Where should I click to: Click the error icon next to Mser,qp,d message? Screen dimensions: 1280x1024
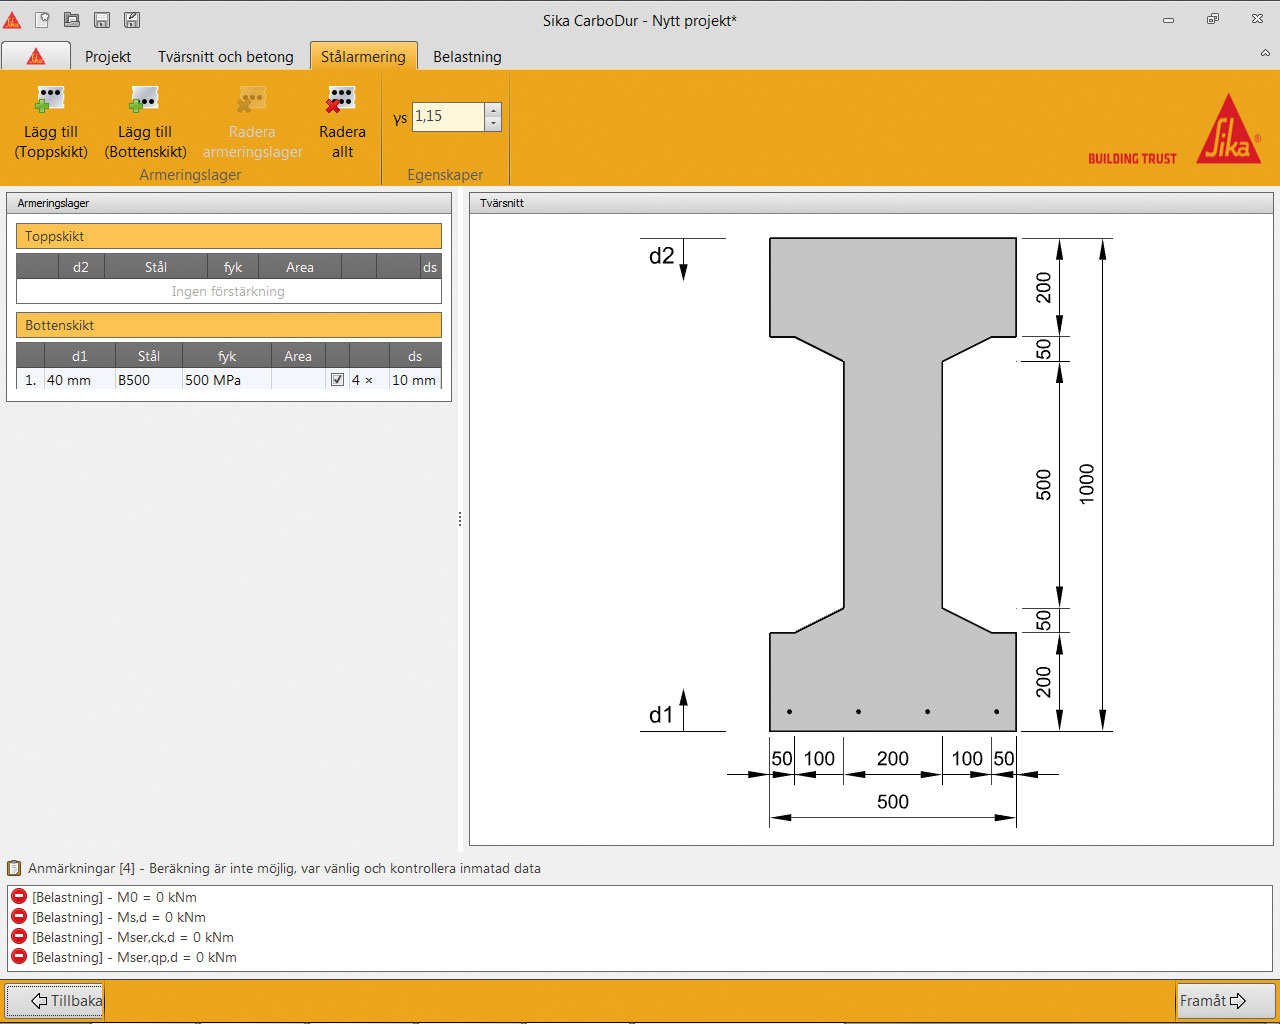coord(19,956)
